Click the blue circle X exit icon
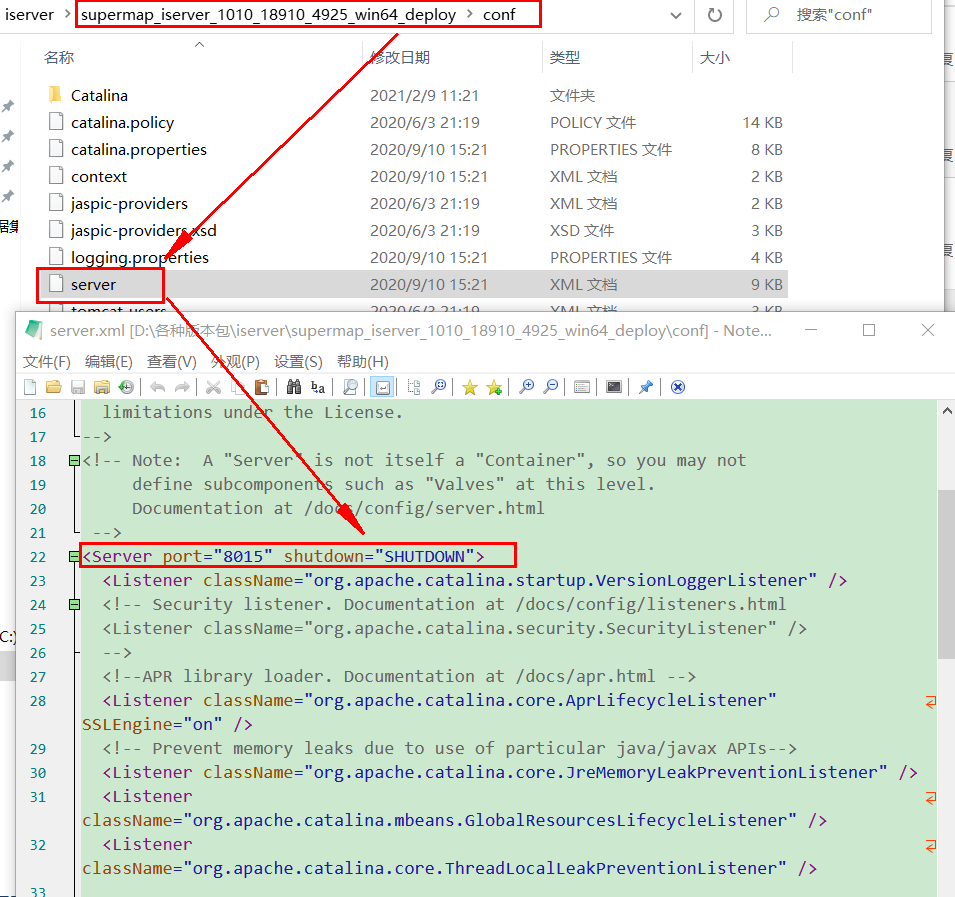Viewport: 955px width, 897px height. pos(678,387)
